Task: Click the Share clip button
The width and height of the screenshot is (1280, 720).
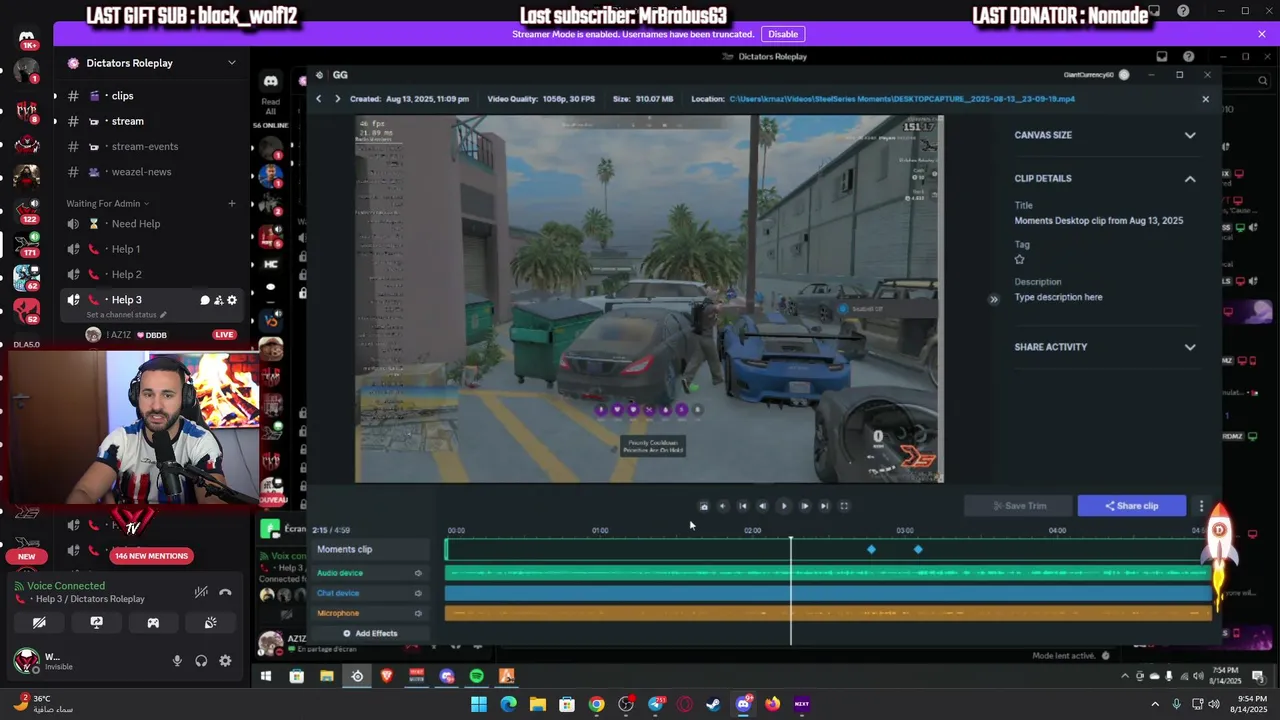Action: pos(1131,506)
